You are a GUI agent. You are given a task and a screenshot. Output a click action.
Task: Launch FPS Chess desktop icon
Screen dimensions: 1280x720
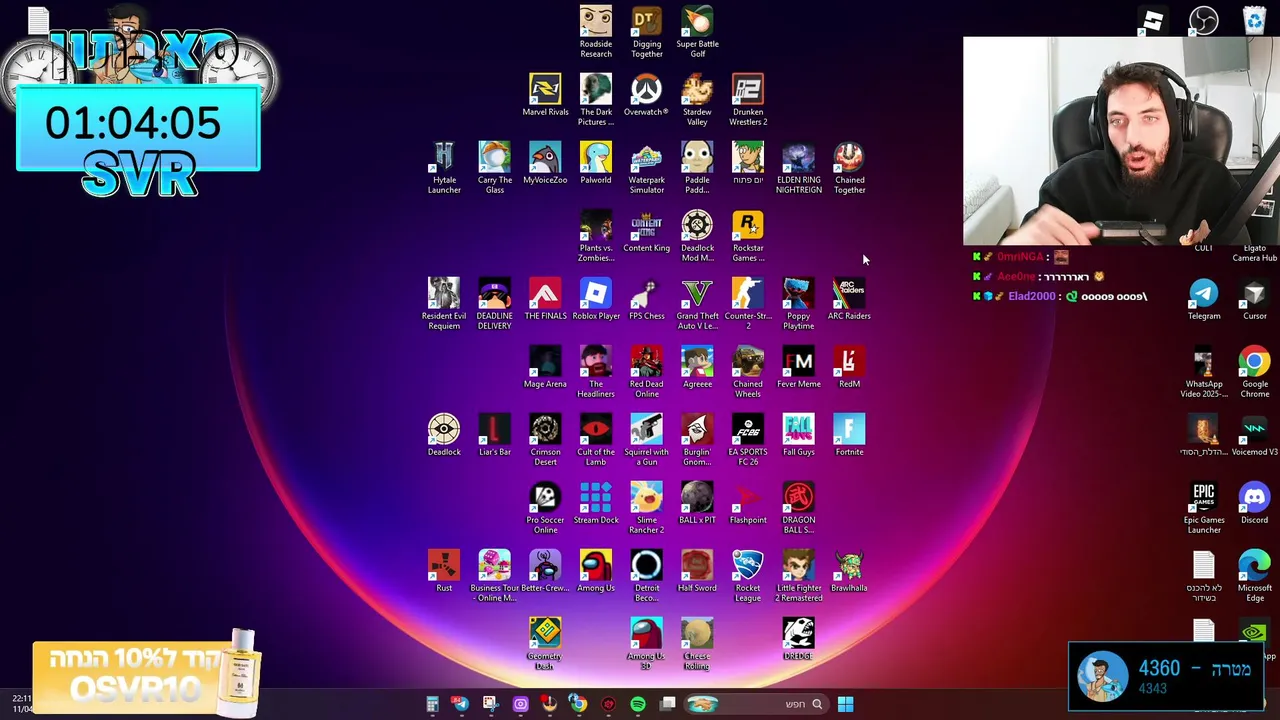(646, 299)
